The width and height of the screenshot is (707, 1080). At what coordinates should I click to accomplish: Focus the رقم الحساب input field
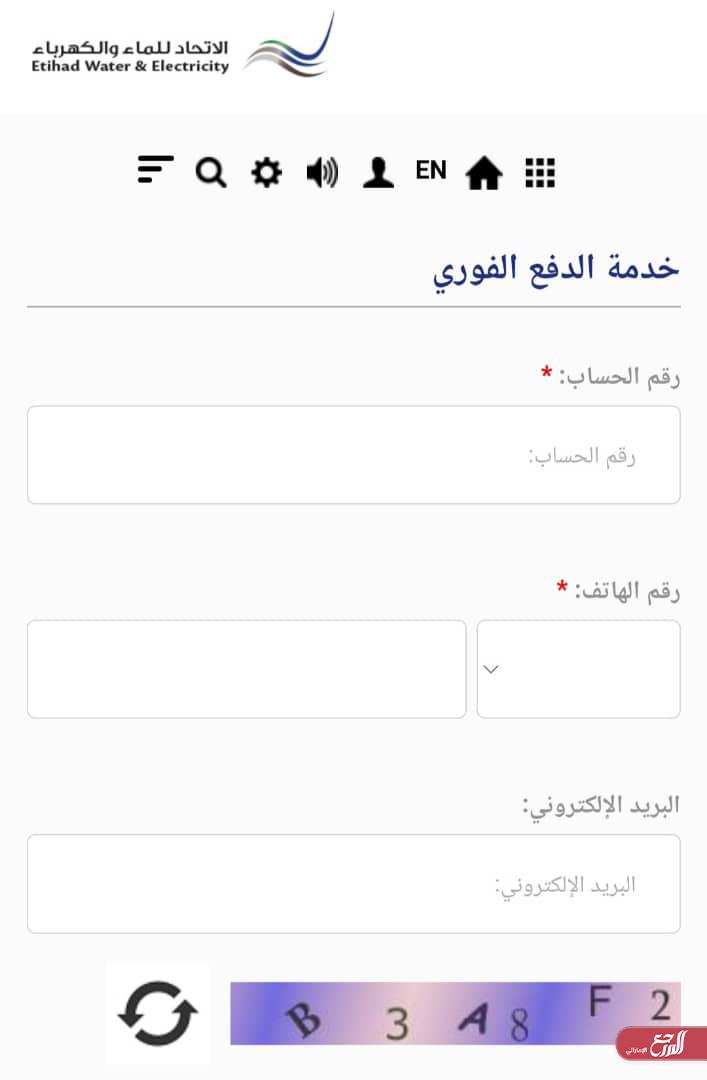click(353, 455)
